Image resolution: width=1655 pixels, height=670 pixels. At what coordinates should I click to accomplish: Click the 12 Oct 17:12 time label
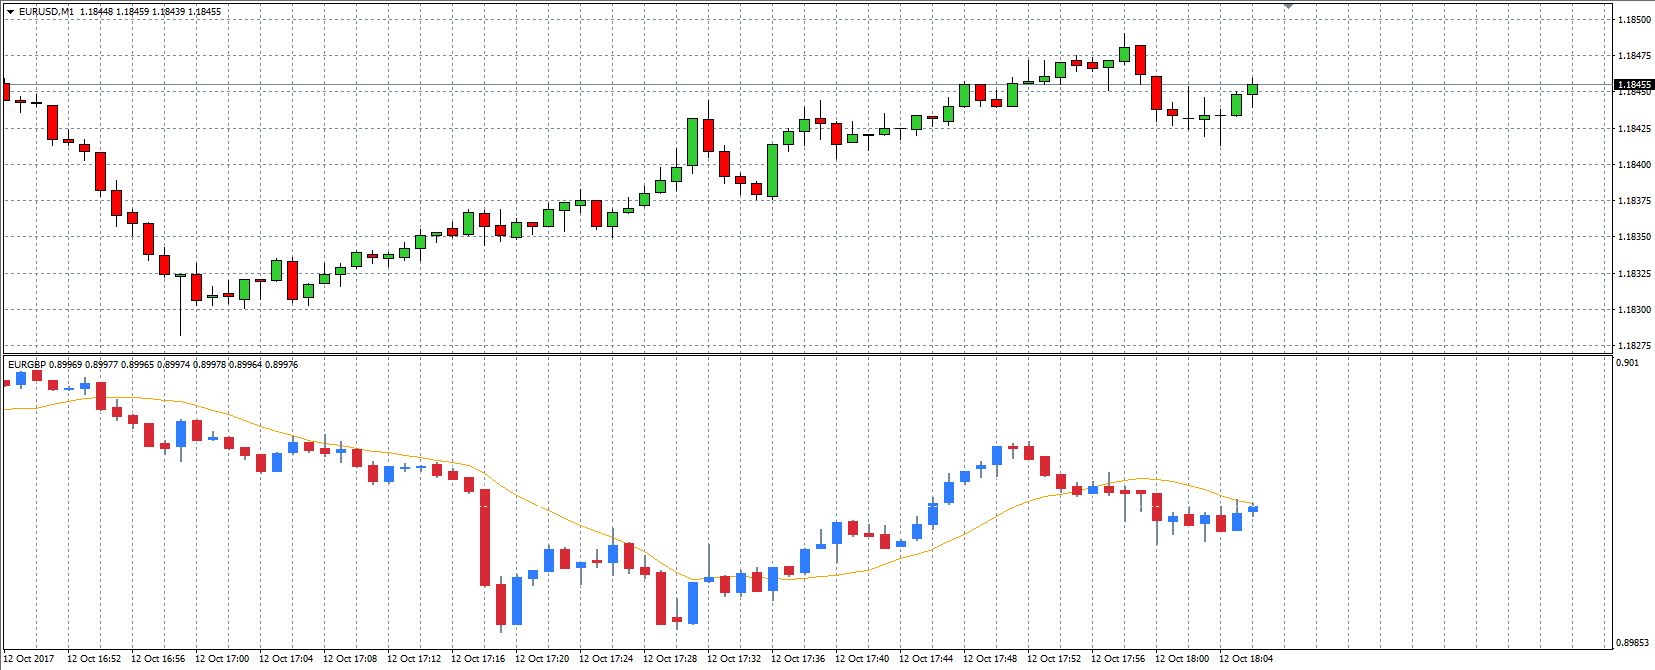tap(414, 659)
